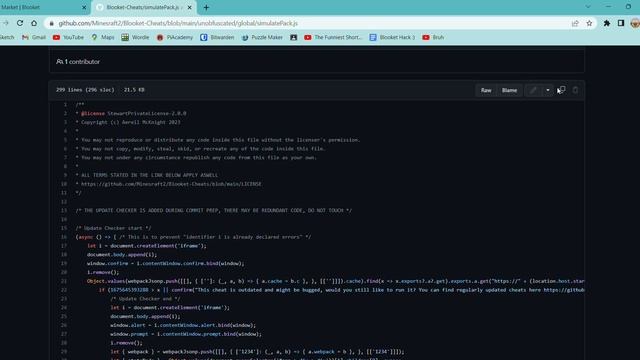This screenshot has width=640, height=360.
Task: Open the Extensions puzzle menu
Action: pyautogui.click(x=607, y=23)
